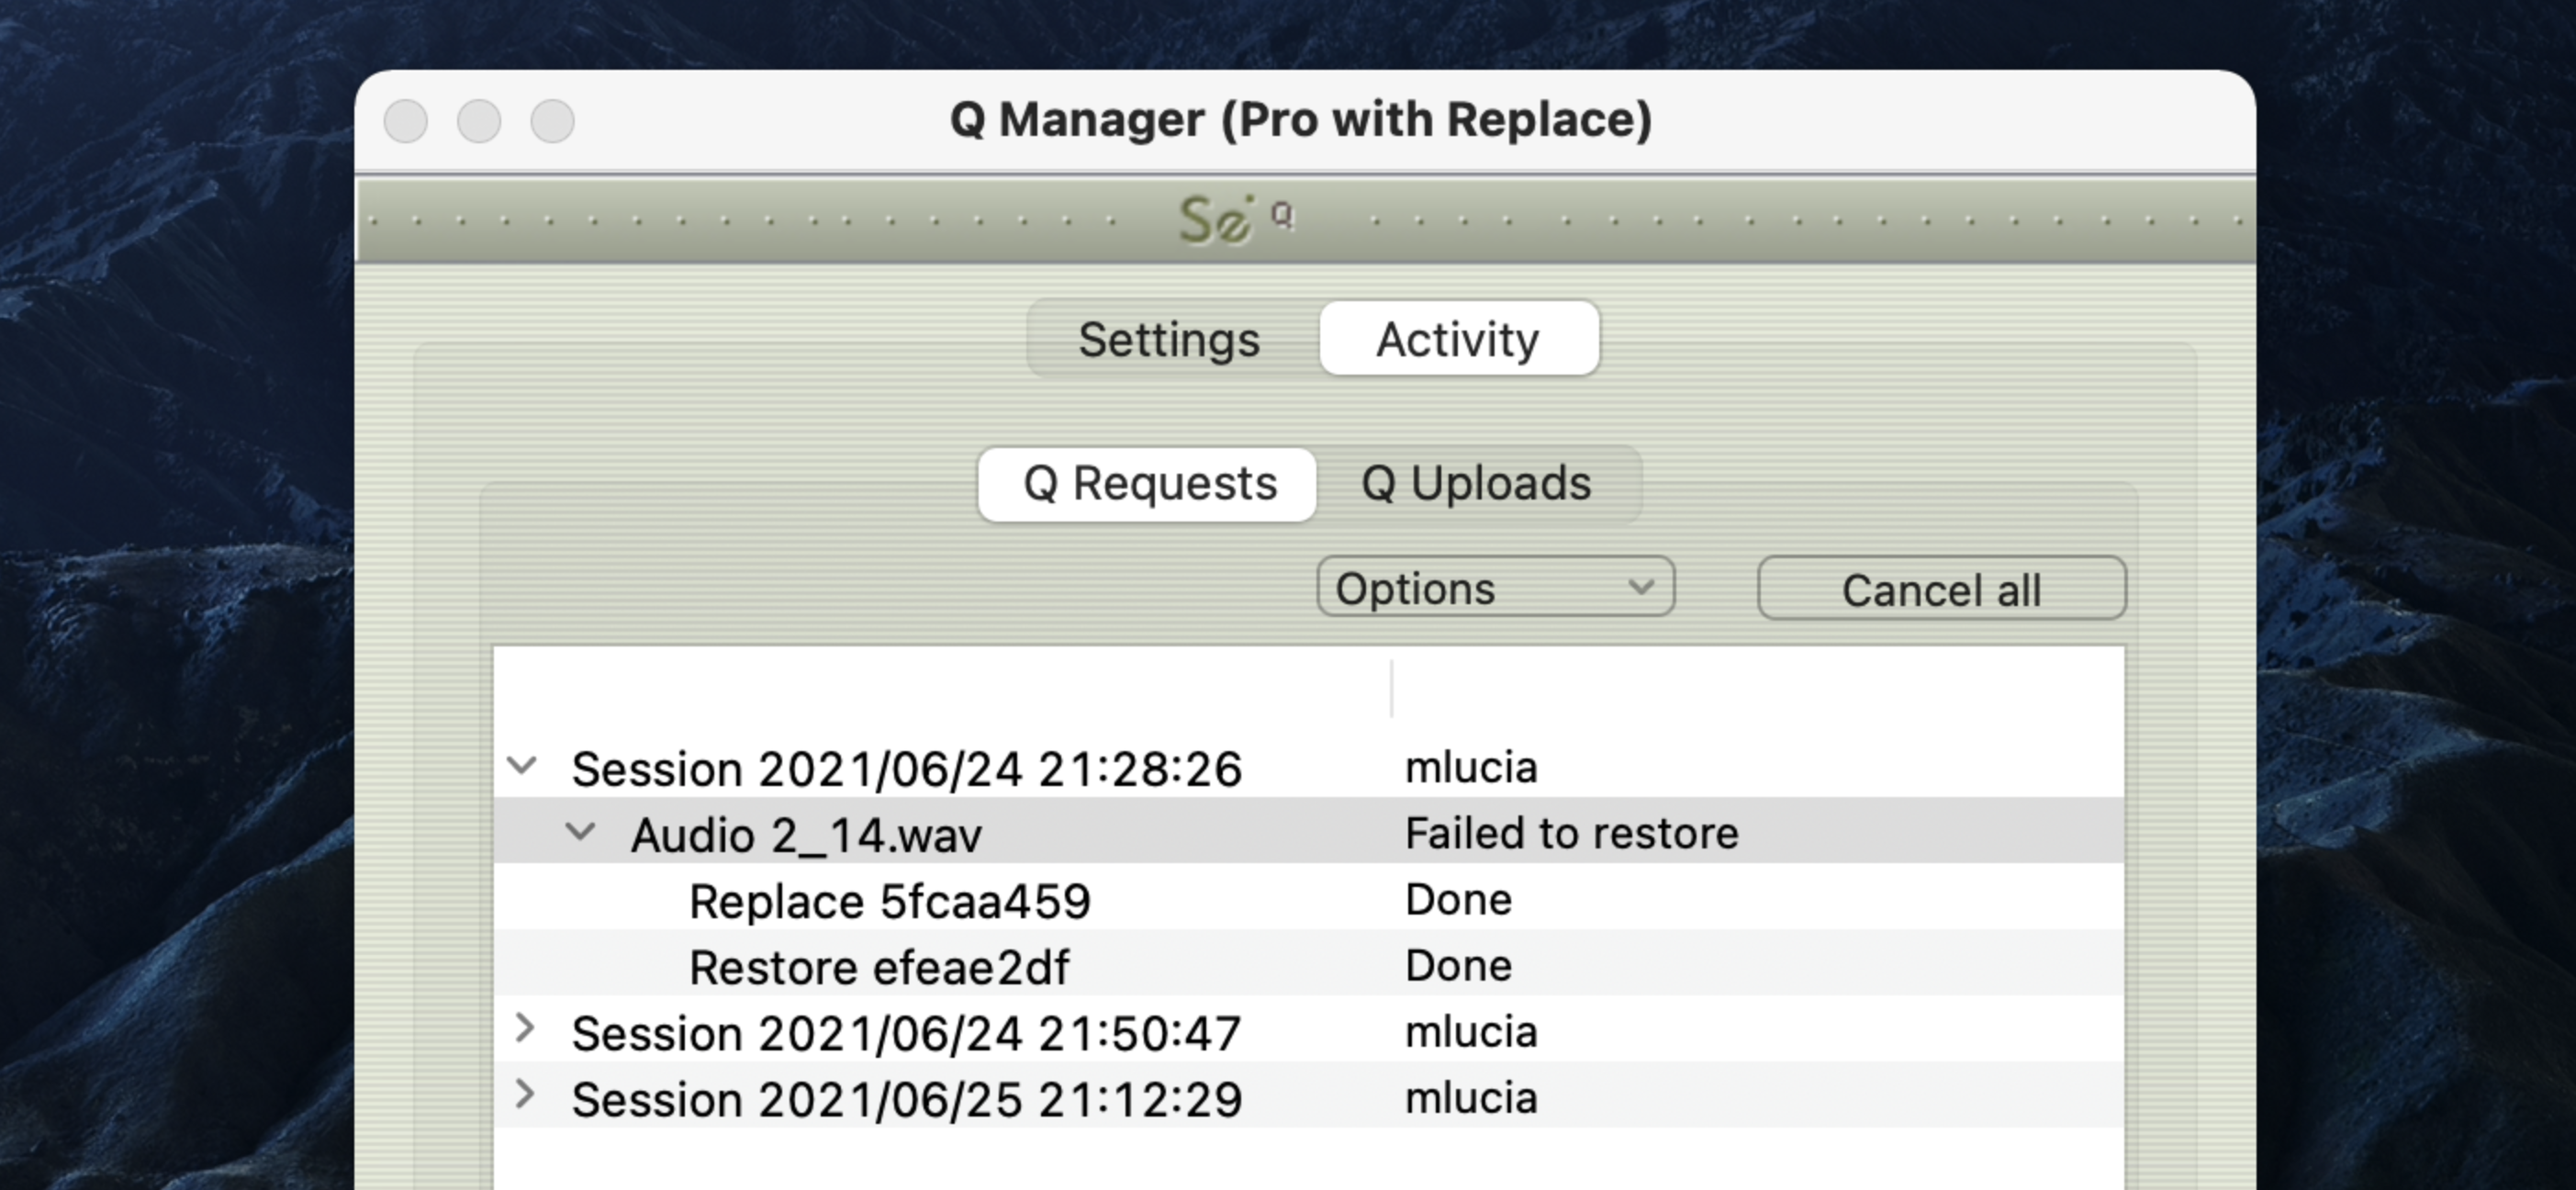Switch to the Settings tab
The image size is (2576, 1190).
1169,340
